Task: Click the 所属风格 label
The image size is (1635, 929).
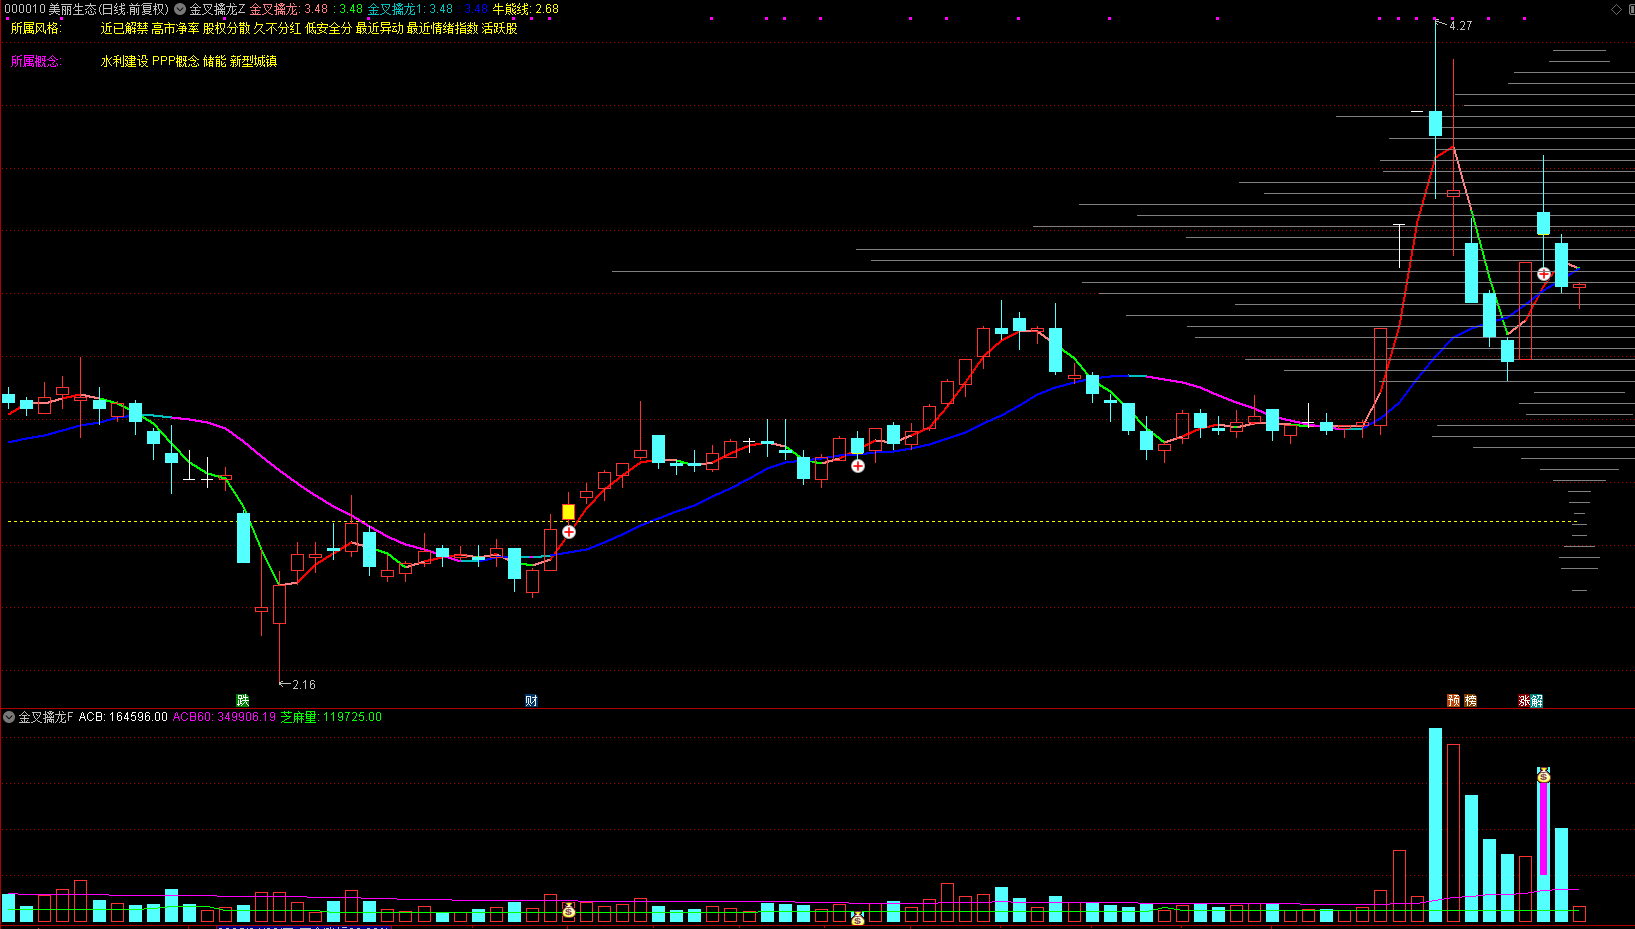Action: tap(36, 28)
